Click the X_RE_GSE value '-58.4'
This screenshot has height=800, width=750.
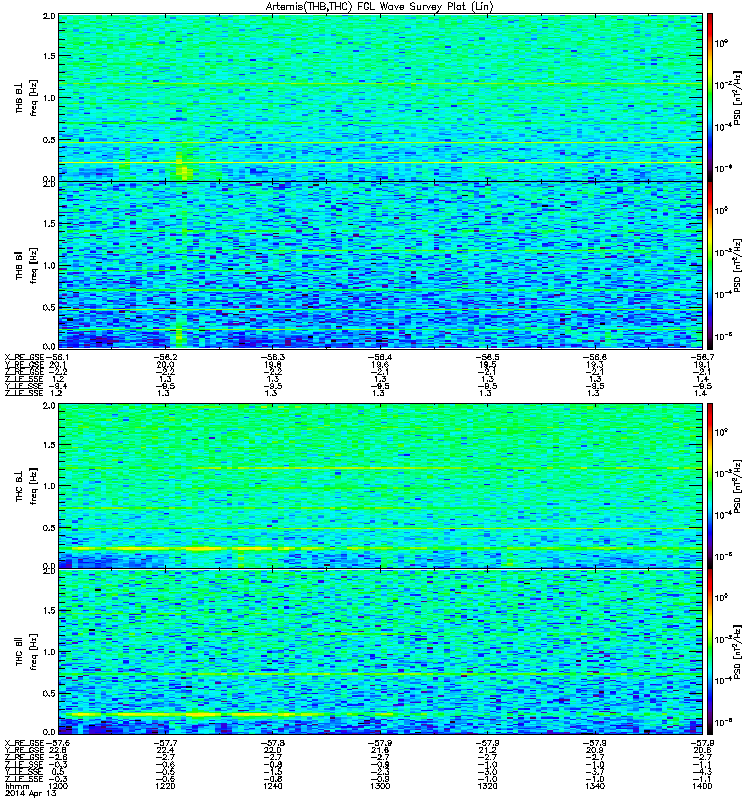(381, 357)
